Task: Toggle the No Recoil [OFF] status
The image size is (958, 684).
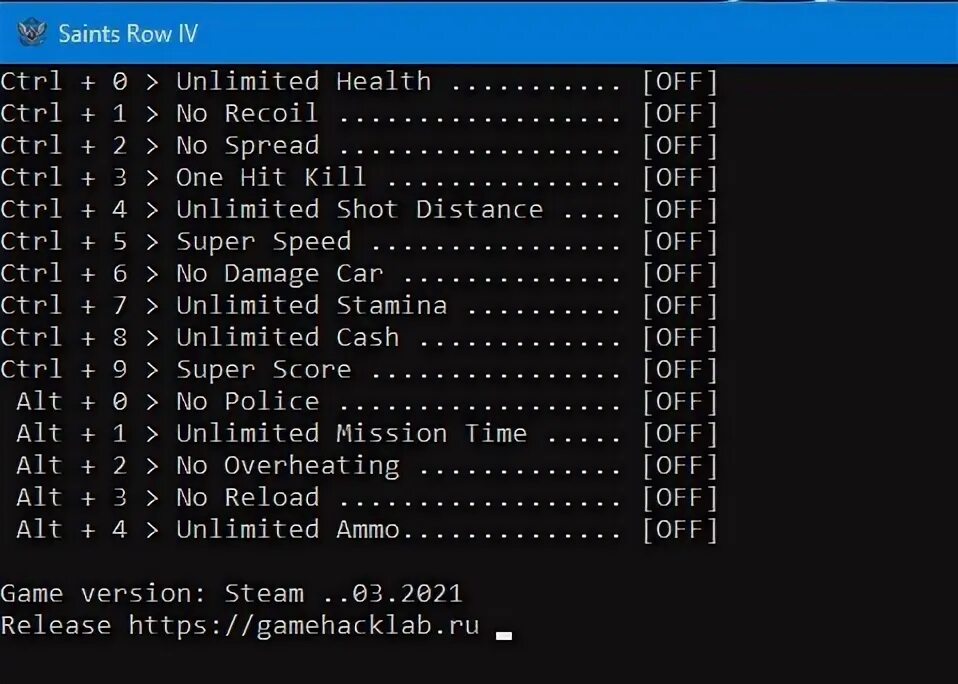Action: click(x=680, y=114)
